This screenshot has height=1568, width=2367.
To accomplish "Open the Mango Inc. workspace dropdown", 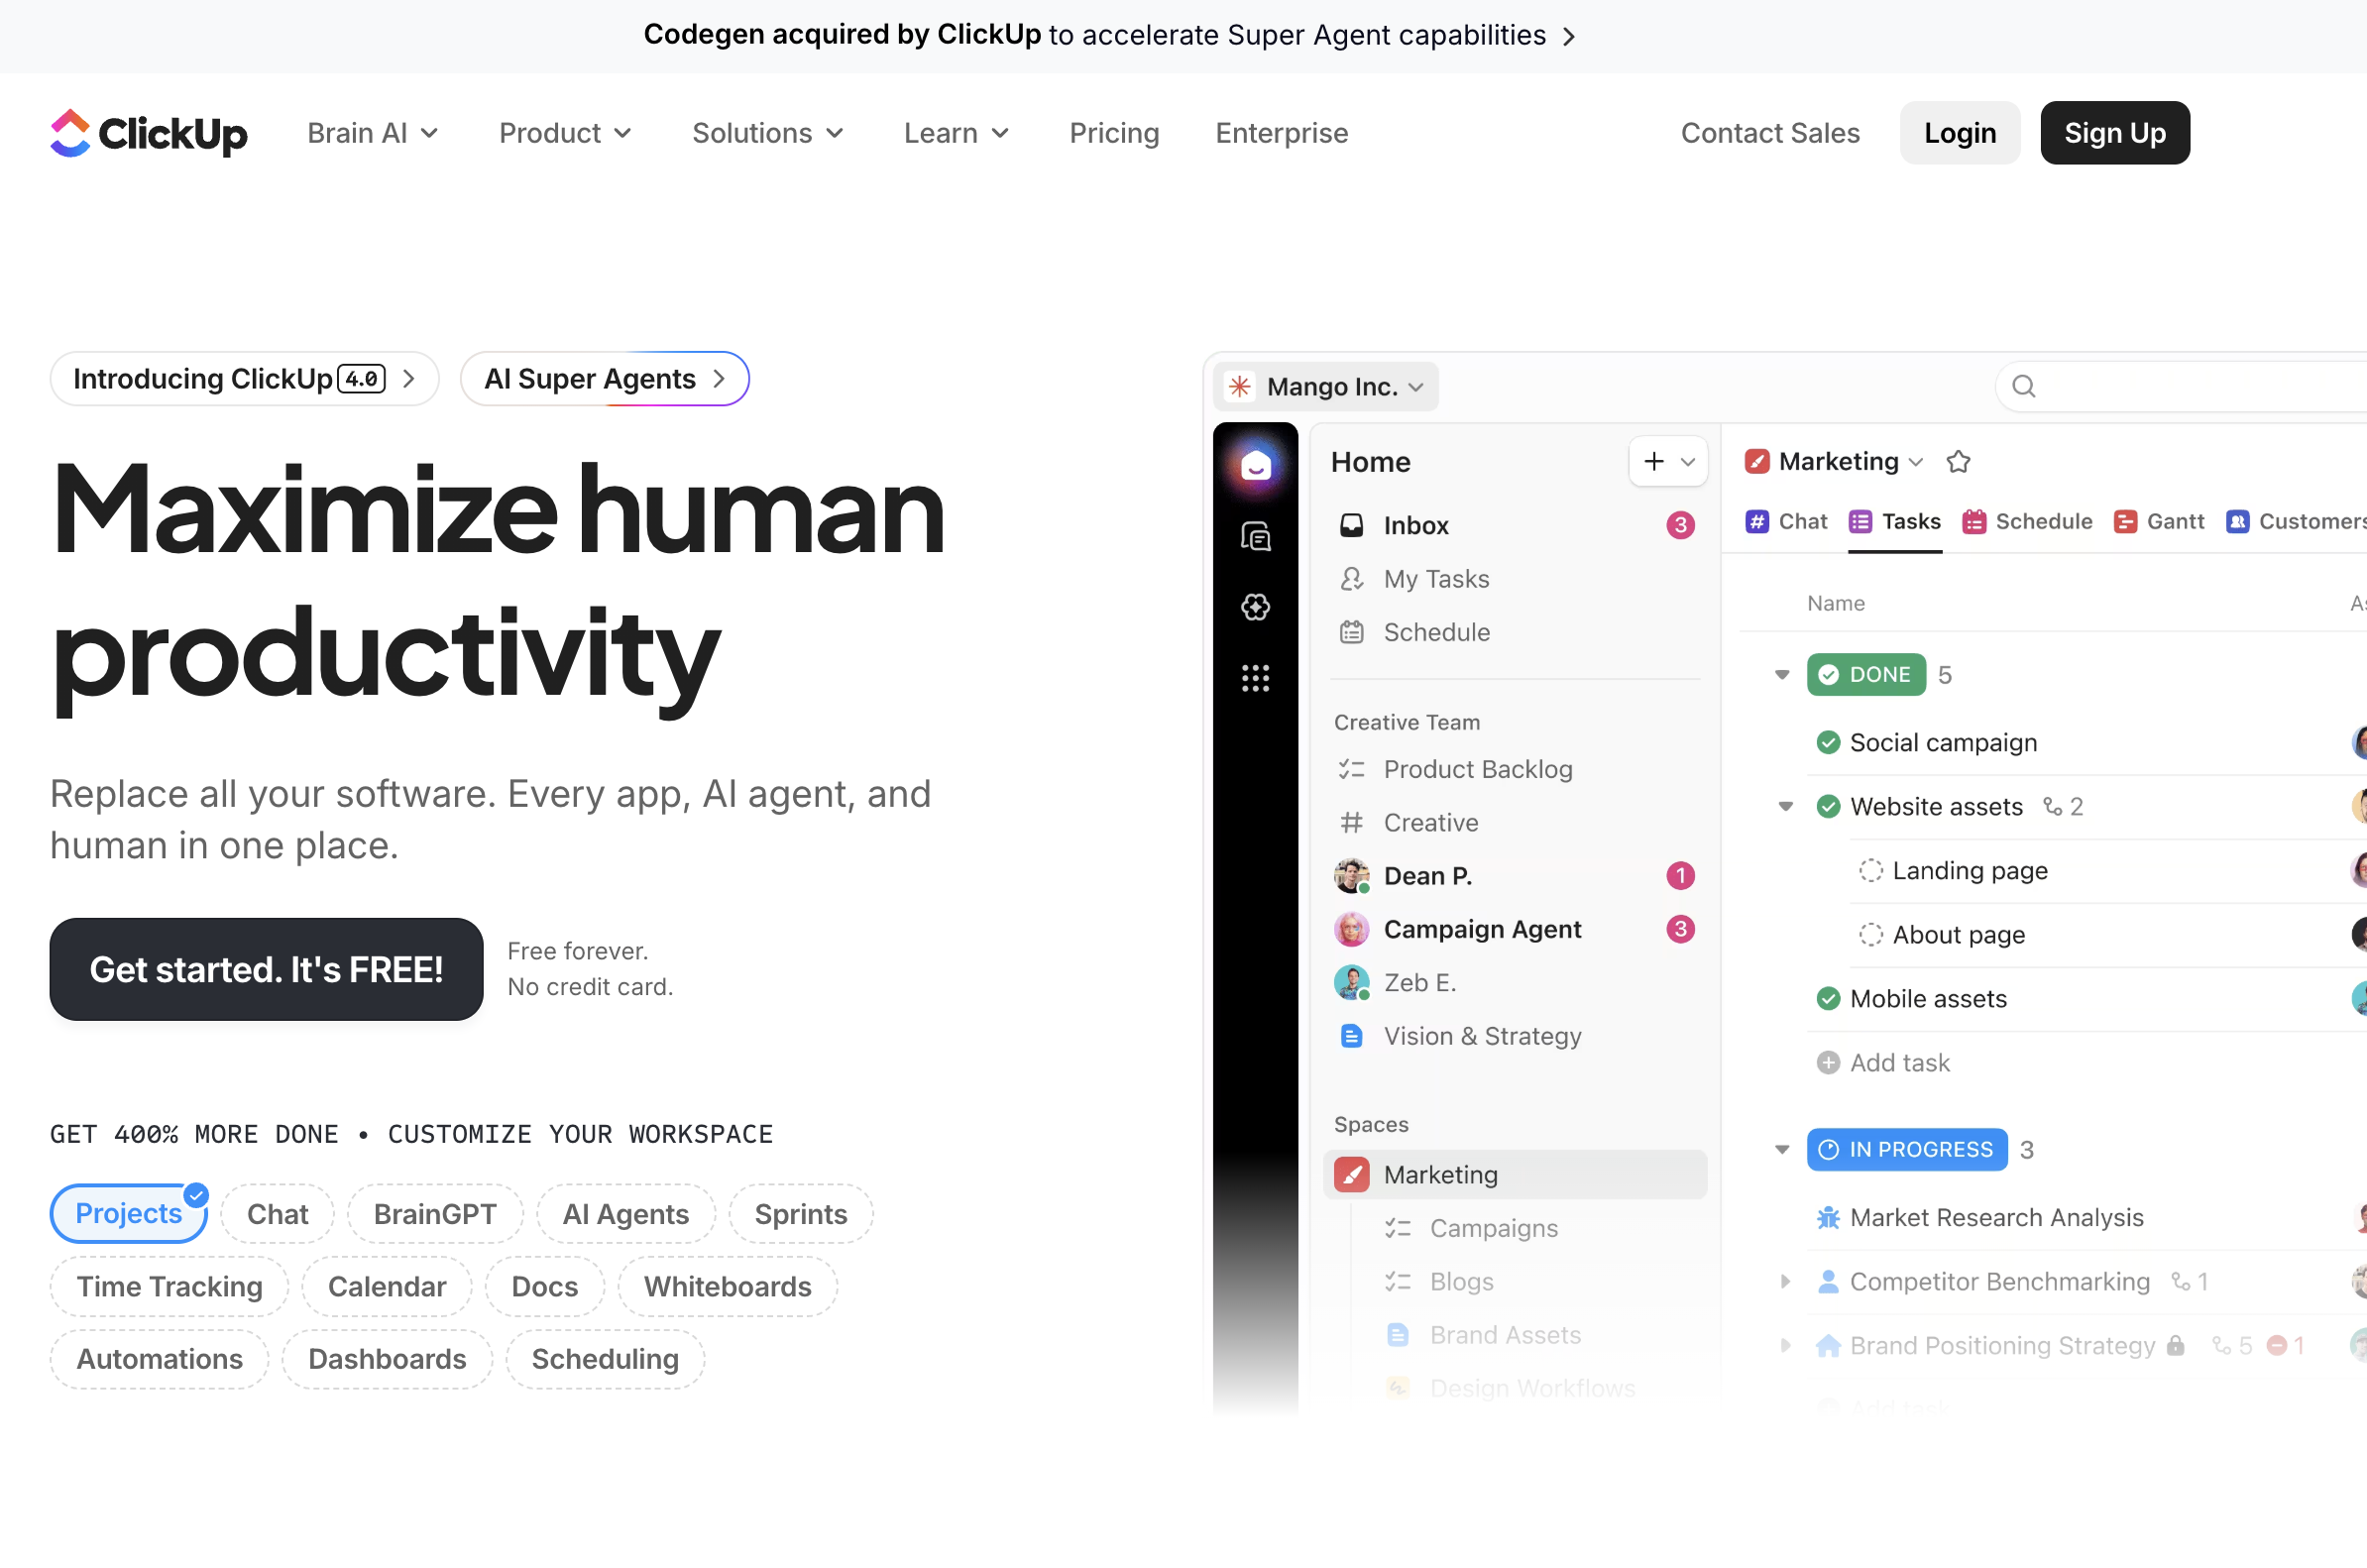I will pyautogui.click(x=1326, y=387).
